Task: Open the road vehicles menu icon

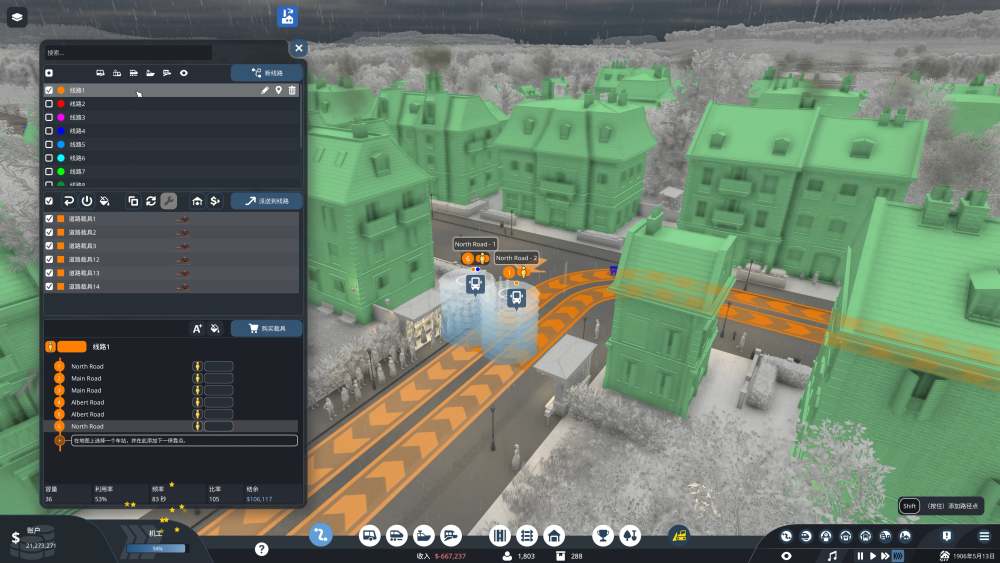Action: coord(369,536)
